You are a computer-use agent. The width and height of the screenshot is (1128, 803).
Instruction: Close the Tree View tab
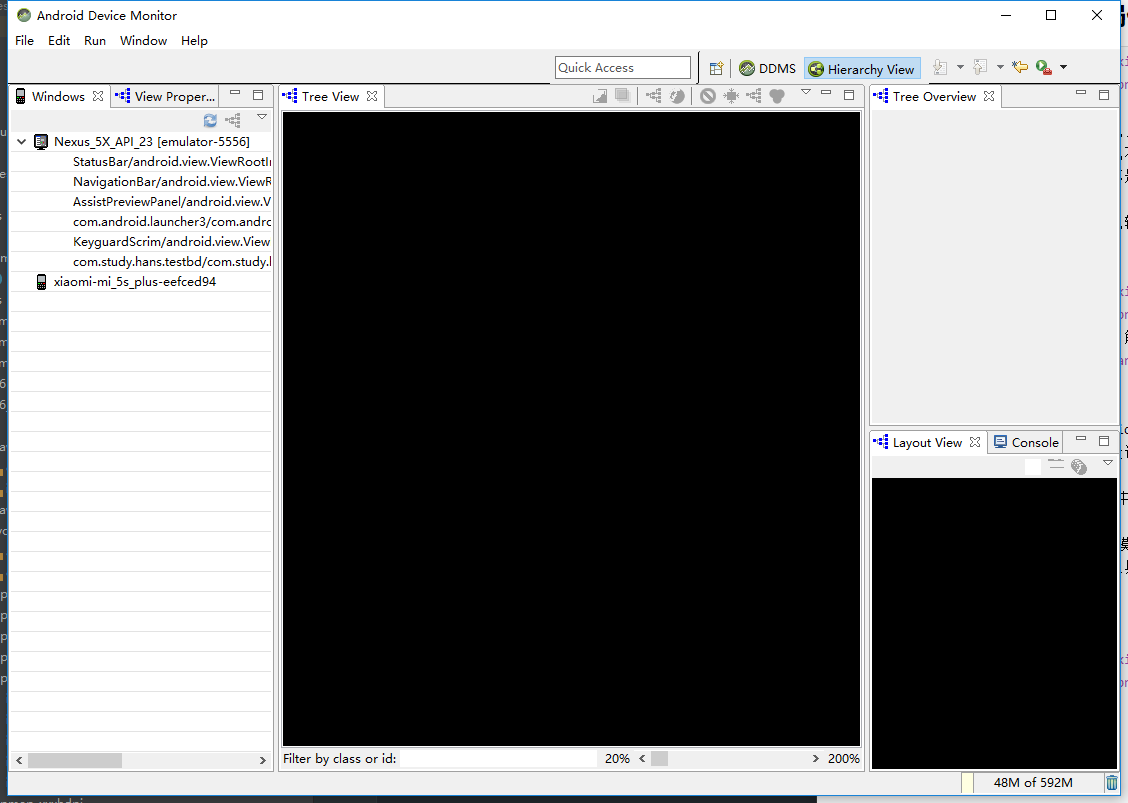click(x=372, y=96)
